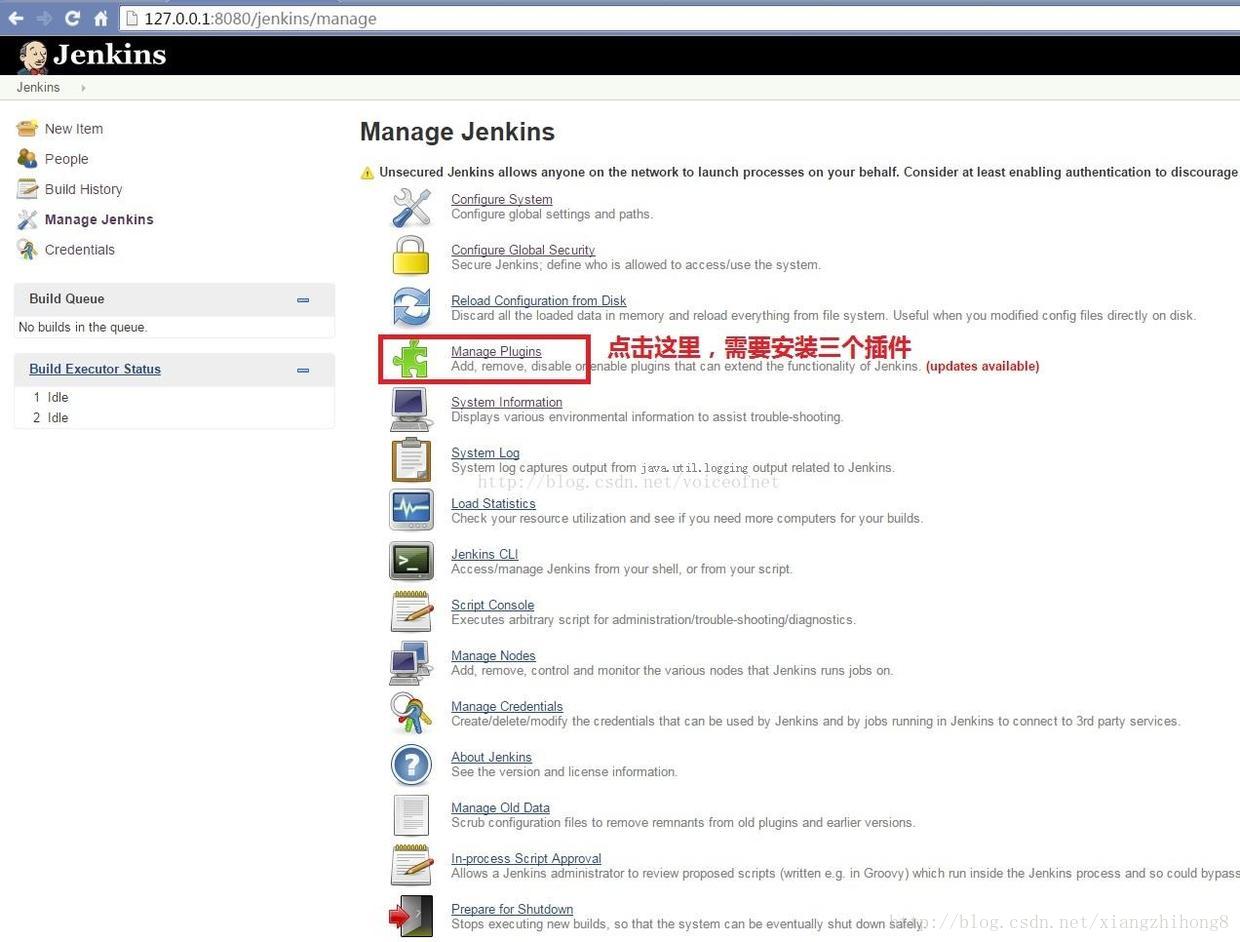This screenshot has height=942, width=1240.
Task: Open the About Jenkins link
Action: pyautogui.click(x=491, y=757)
